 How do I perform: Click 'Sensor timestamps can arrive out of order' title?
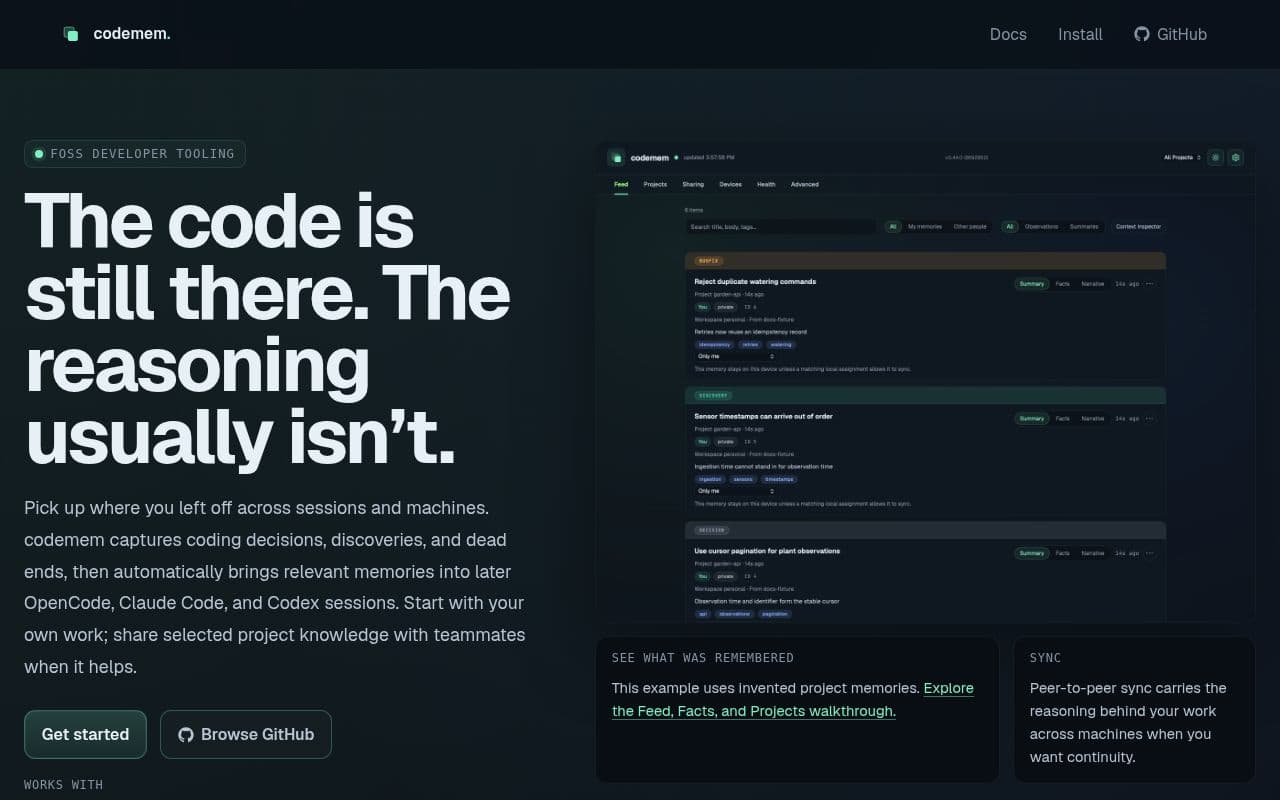tap(763, 416)
